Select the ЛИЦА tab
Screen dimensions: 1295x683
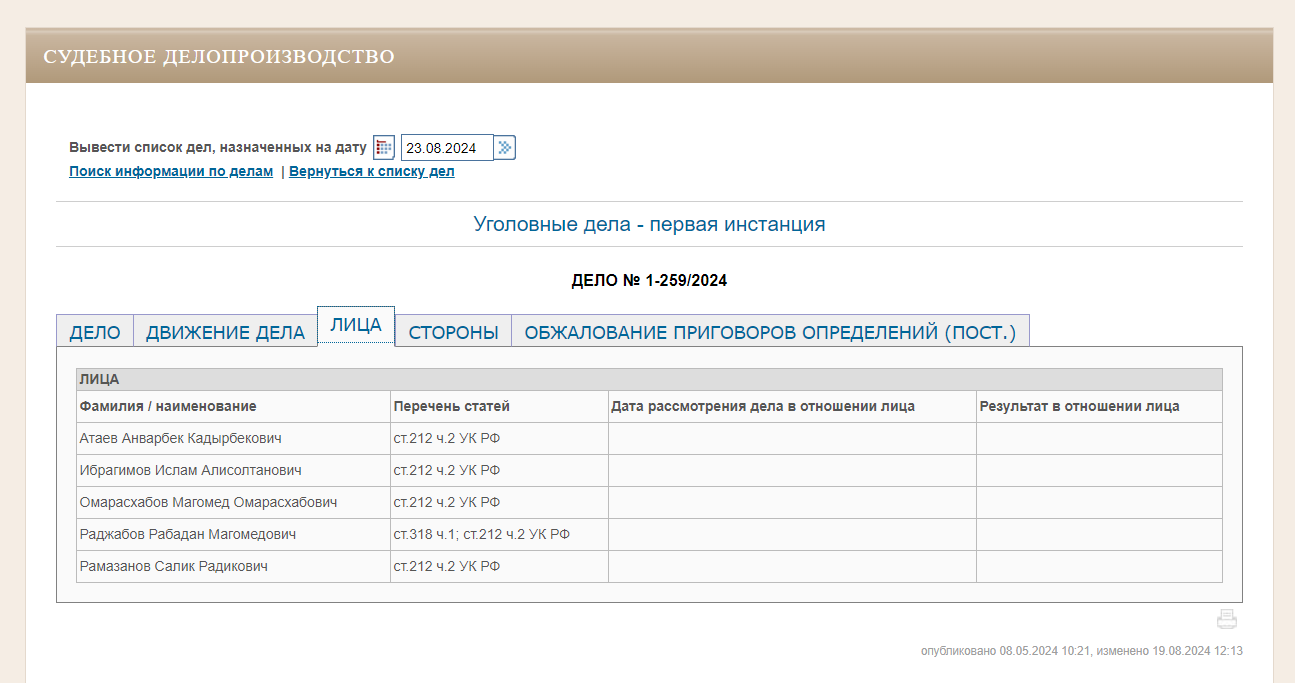coord(356,326)
